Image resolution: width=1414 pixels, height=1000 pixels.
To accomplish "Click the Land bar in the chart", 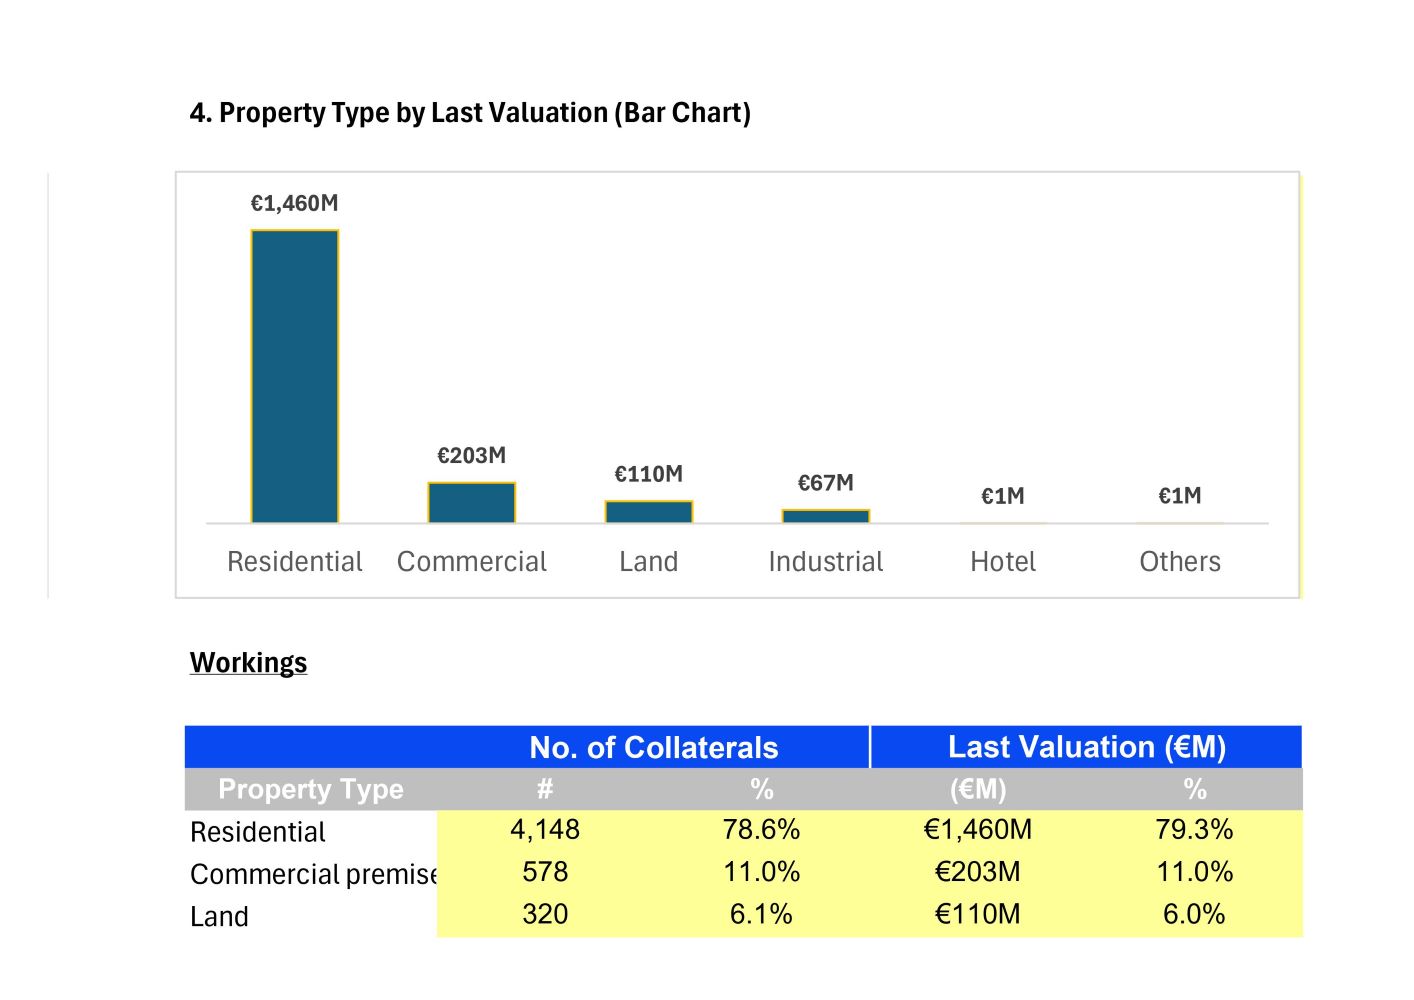I will pyautogui.click(x=648, y=512).
